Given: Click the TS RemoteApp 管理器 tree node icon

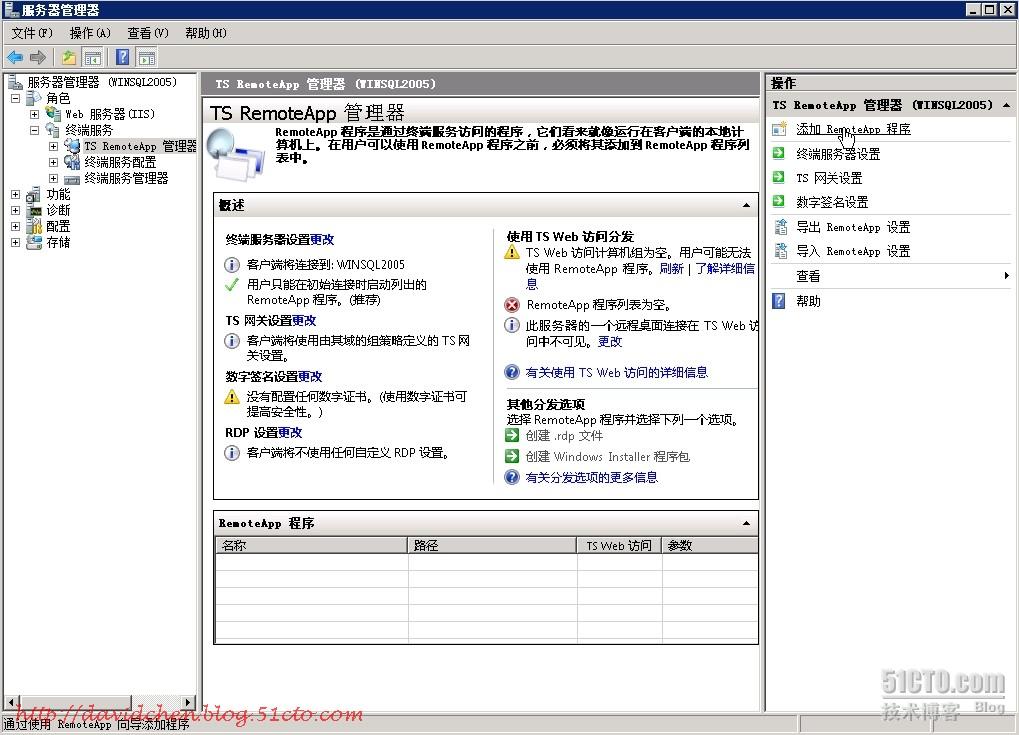Looking at the screenshot, I should (72, 146).
